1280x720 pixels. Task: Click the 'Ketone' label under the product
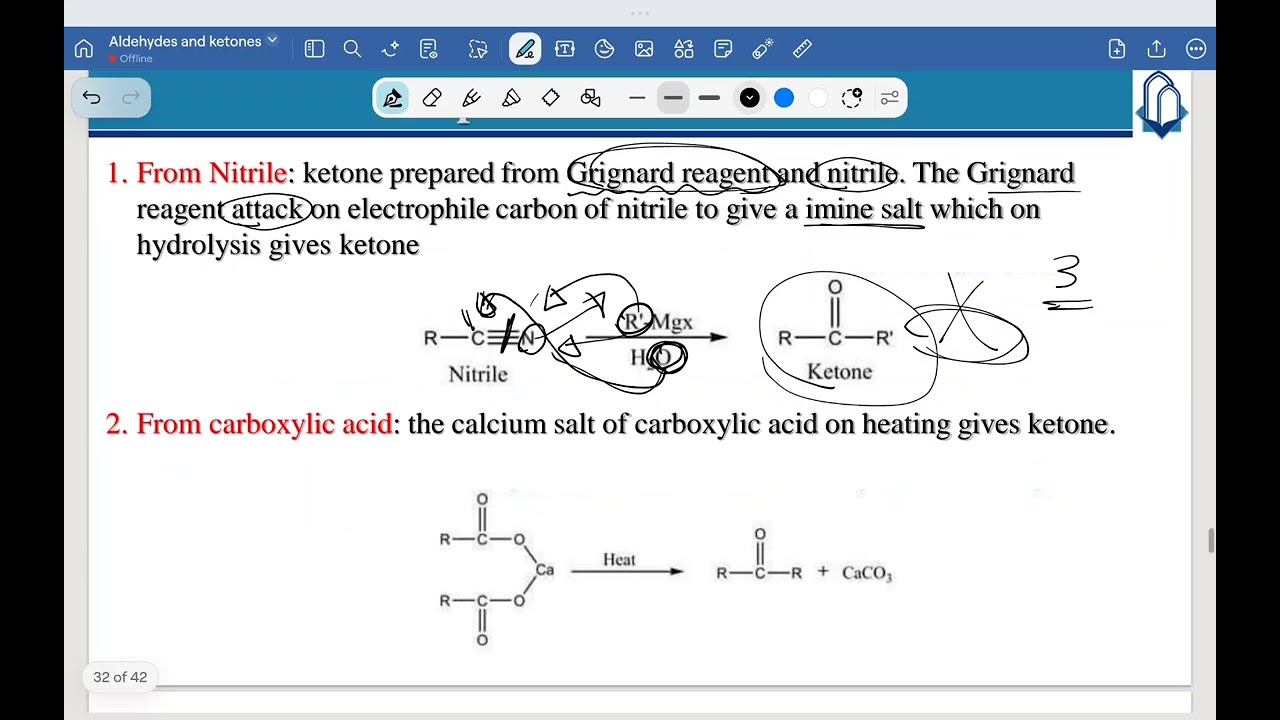839,372
